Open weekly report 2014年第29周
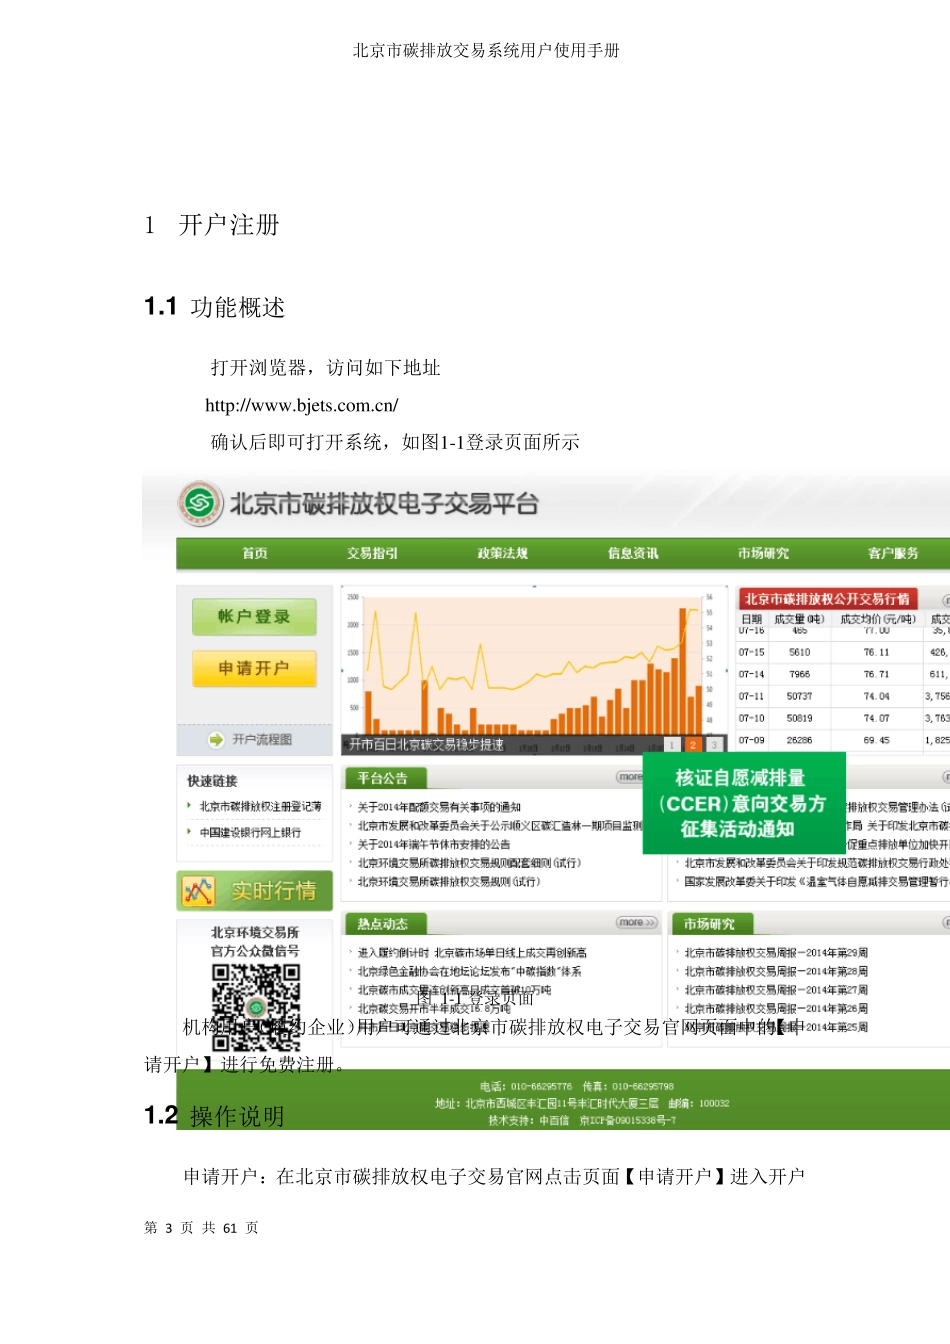This screenshot has width=950, height=1344. pyautogui.click(x=776, y=953)
